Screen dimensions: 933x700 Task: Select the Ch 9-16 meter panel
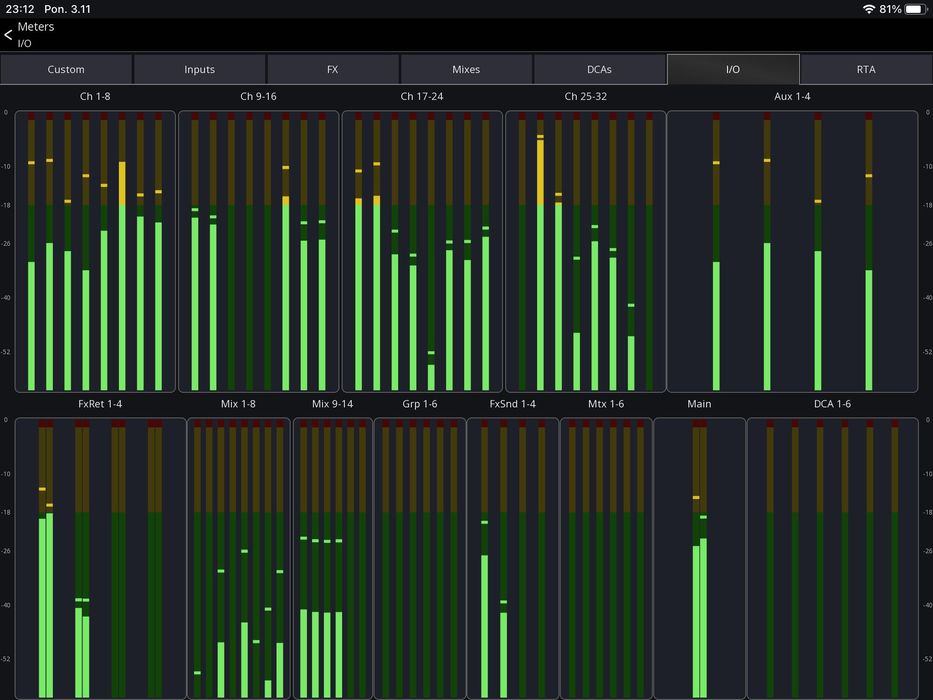(259, 251)
